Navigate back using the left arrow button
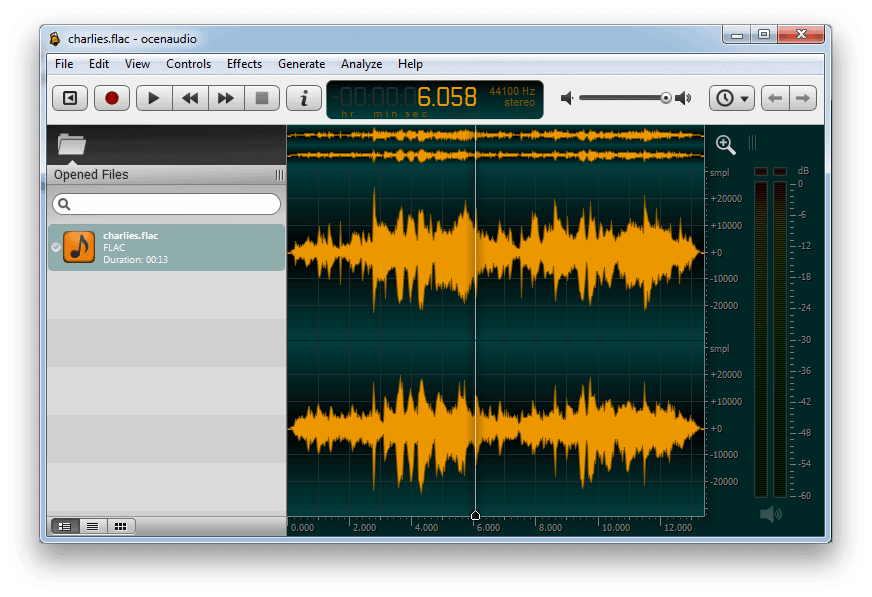 click(x=776, y=97)
